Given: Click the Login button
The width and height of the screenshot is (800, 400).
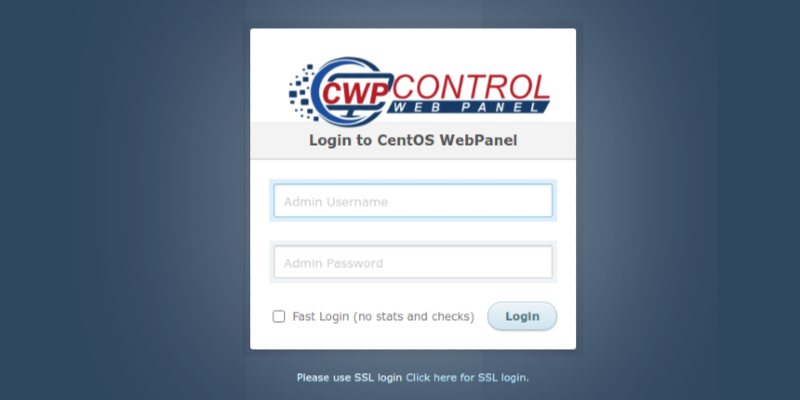Looking at the screenshot, I should pyautogui.click(x=522, y=316).
